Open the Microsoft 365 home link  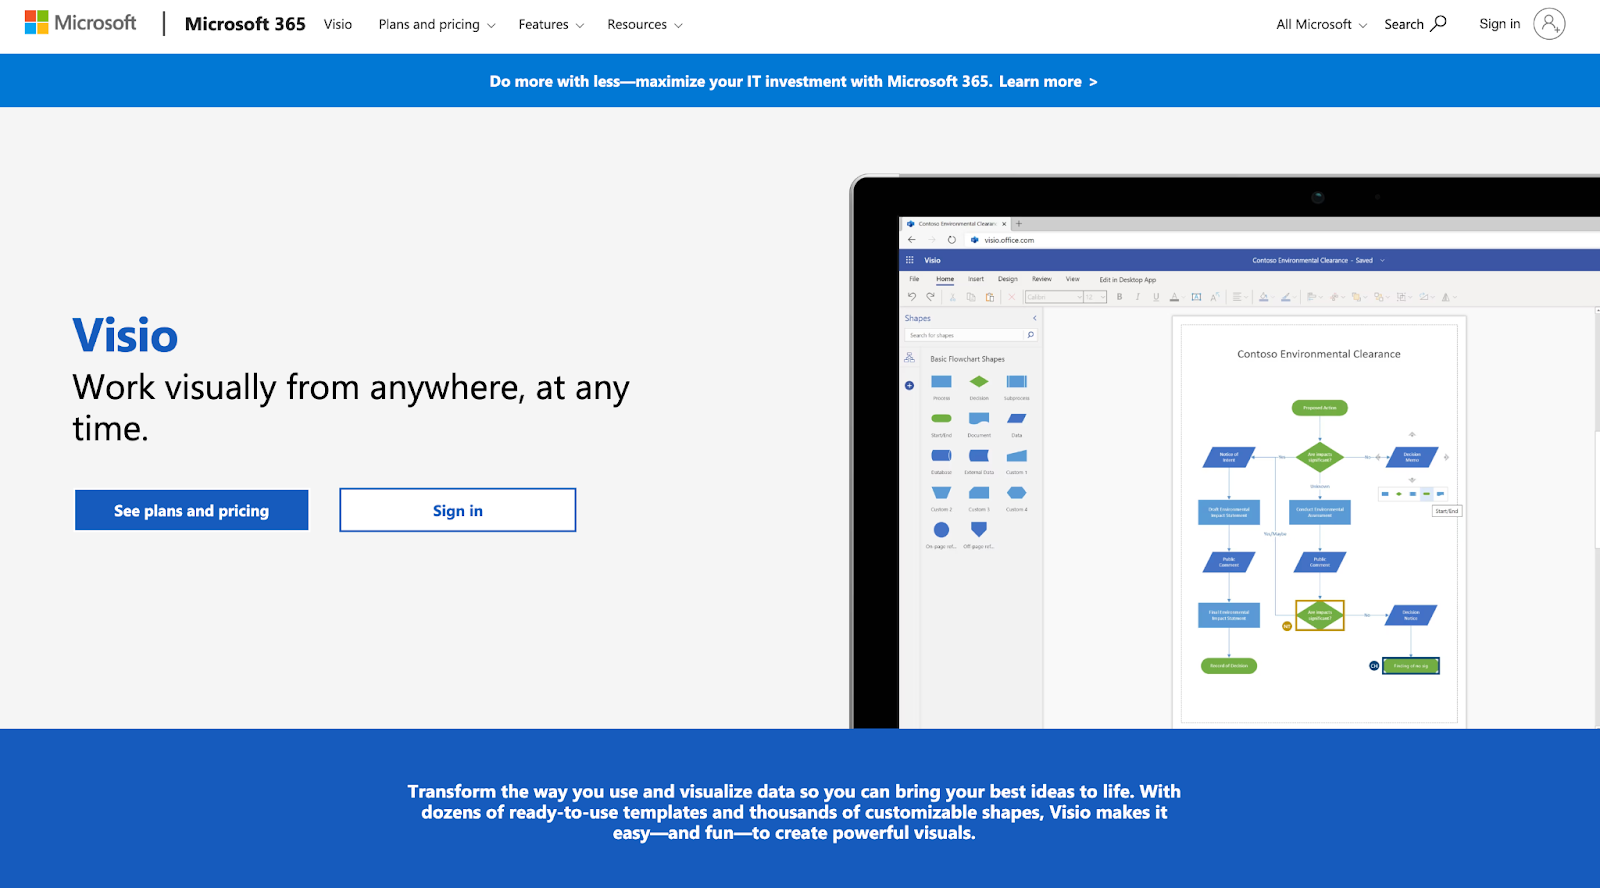click(245, 24)
